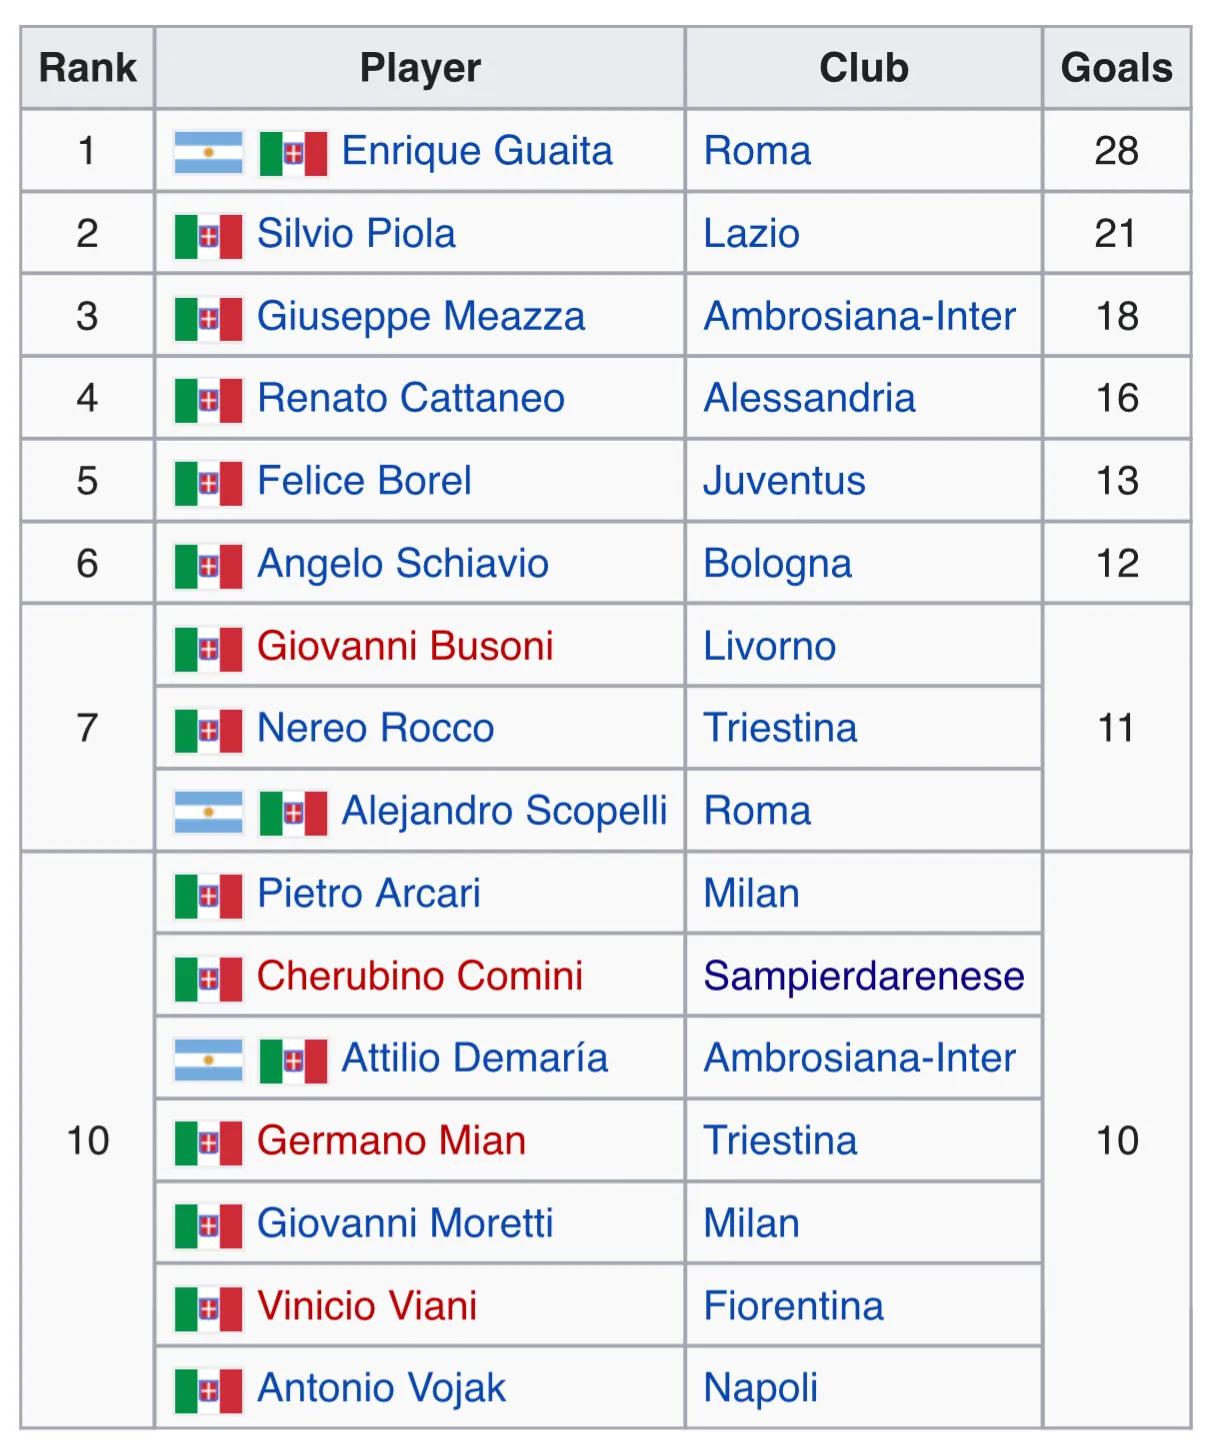Open the Lazio club link
The image size is (1210, 1454).
tap(751, 234)
